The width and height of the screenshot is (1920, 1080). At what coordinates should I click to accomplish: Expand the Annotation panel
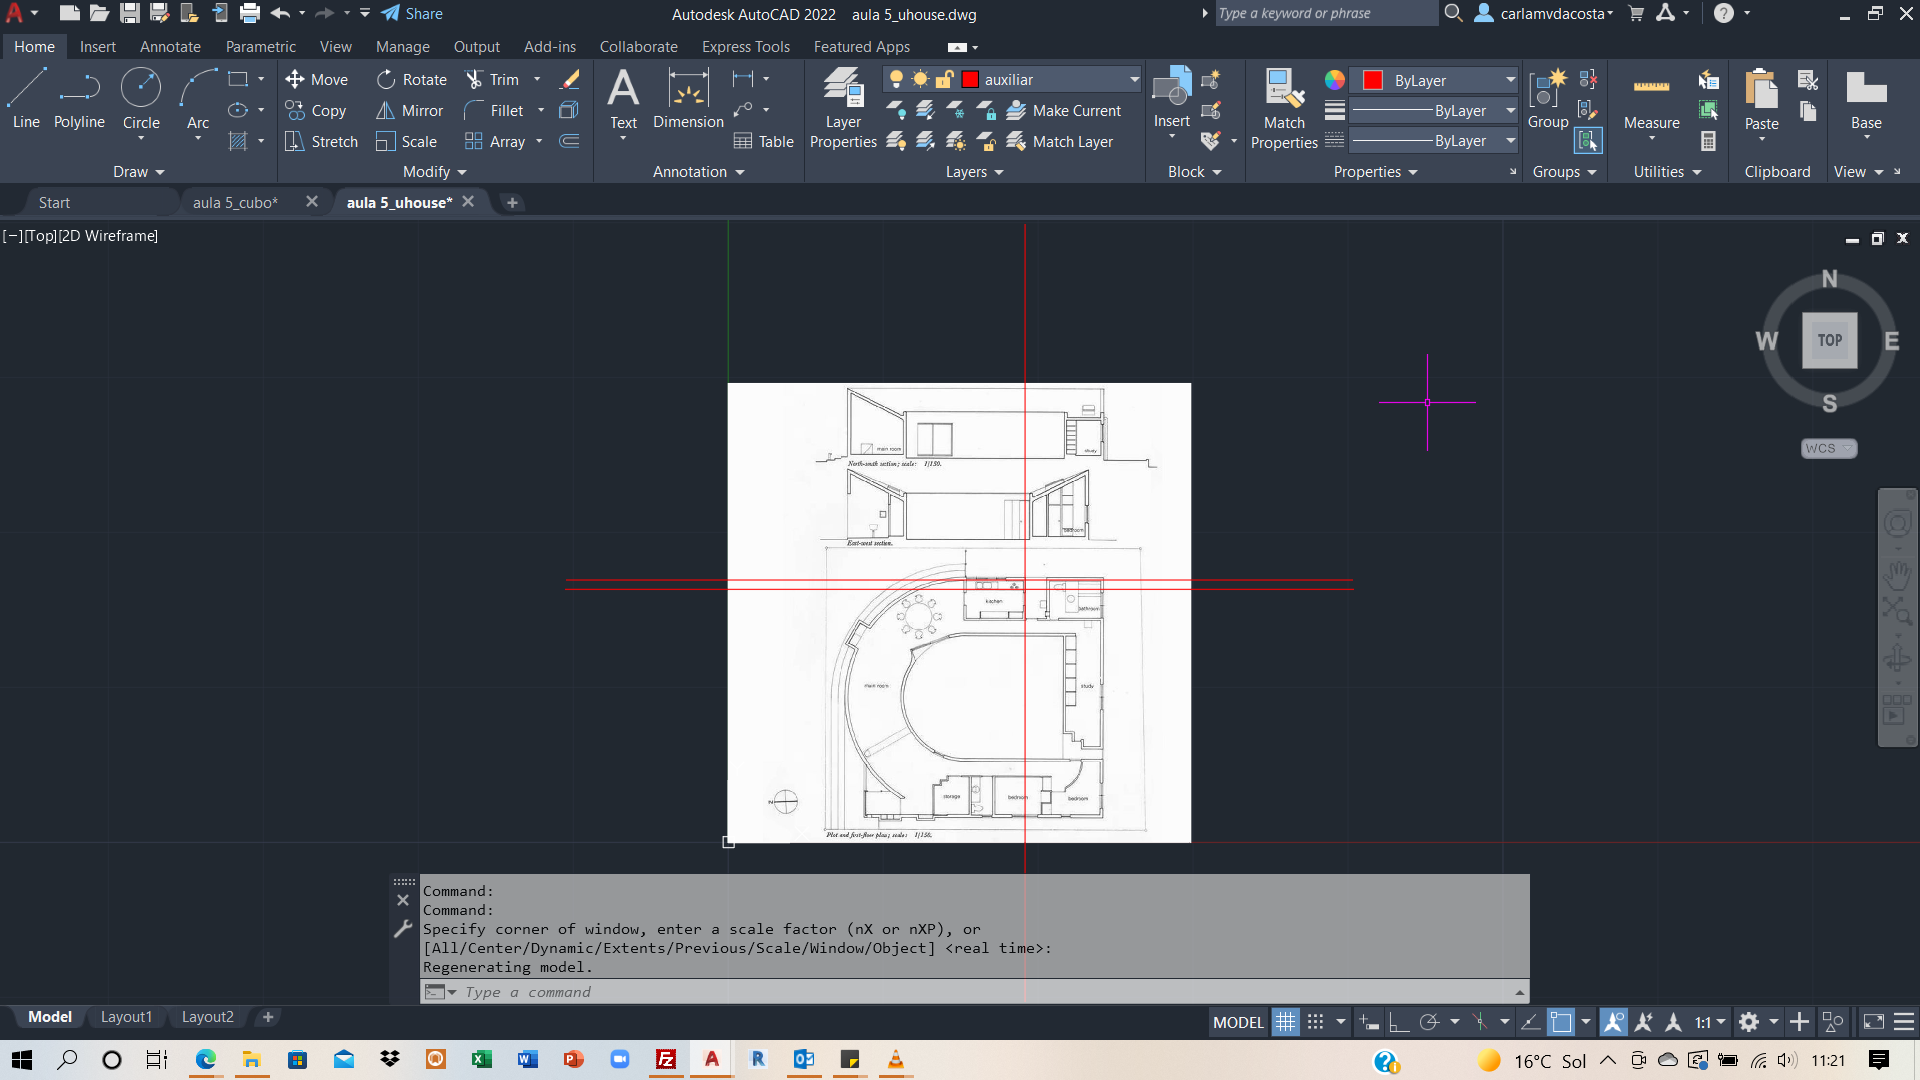[x=698, y=172]
